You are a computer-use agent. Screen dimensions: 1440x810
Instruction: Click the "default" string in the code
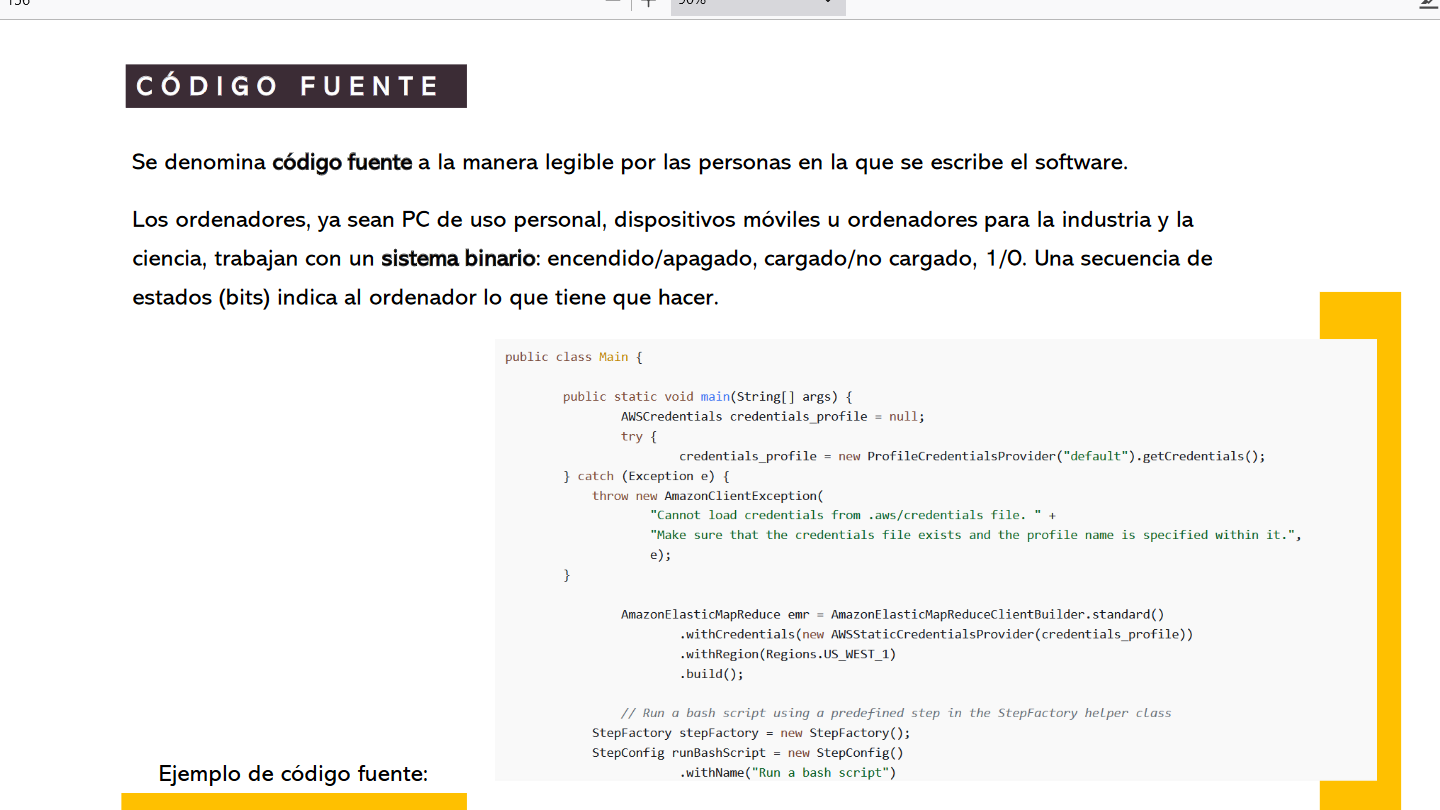tap(1096, 456)
